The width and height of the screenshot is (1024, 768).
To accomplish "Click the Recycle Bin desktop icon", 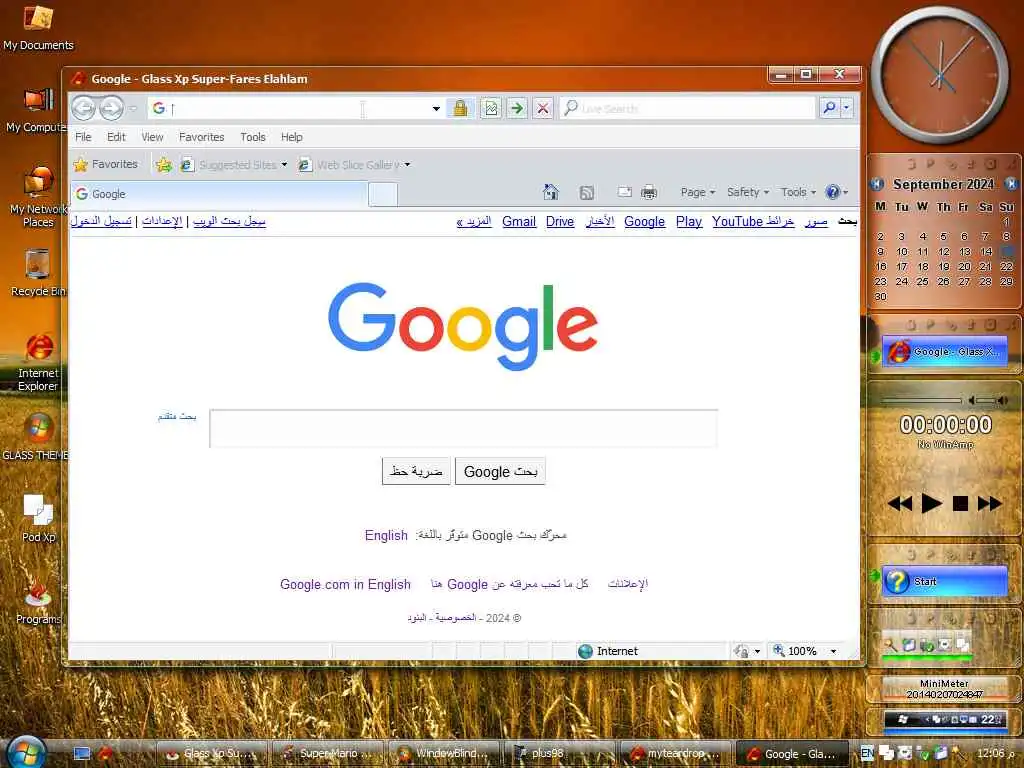I will [38, 272].
